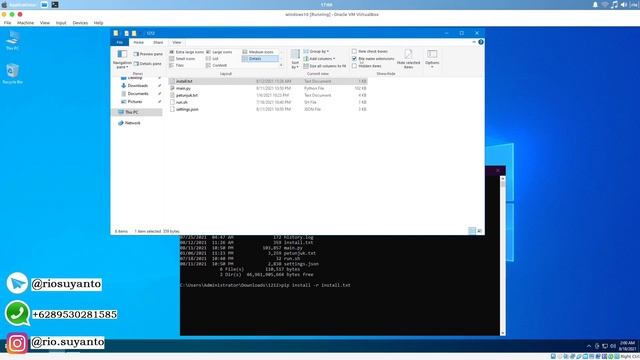
Task: Open the Group by dropdown
Action: click(316, 51)
